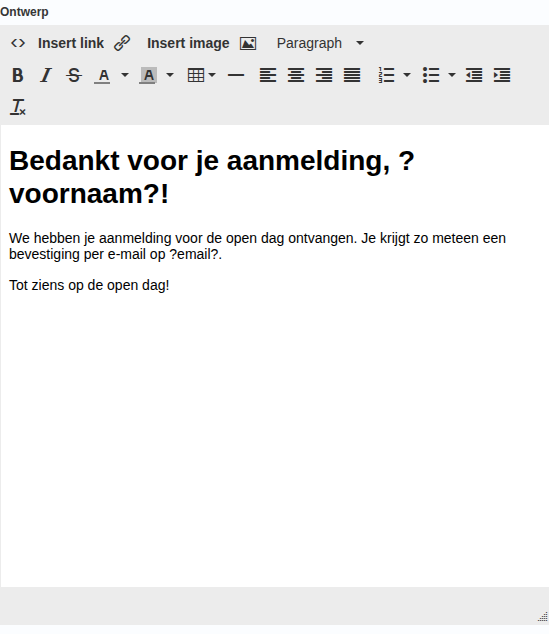Click the empty editor content area
Image resolution: width=549 pixels, height=634 pixels.
tap(274, 440)
